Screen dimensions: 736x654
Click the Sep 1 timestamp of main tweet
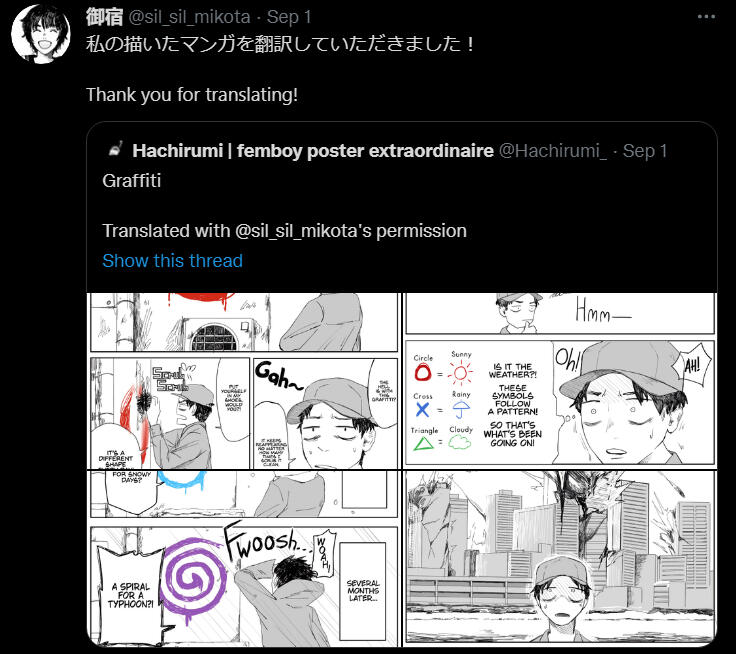[x=289, y=17]
